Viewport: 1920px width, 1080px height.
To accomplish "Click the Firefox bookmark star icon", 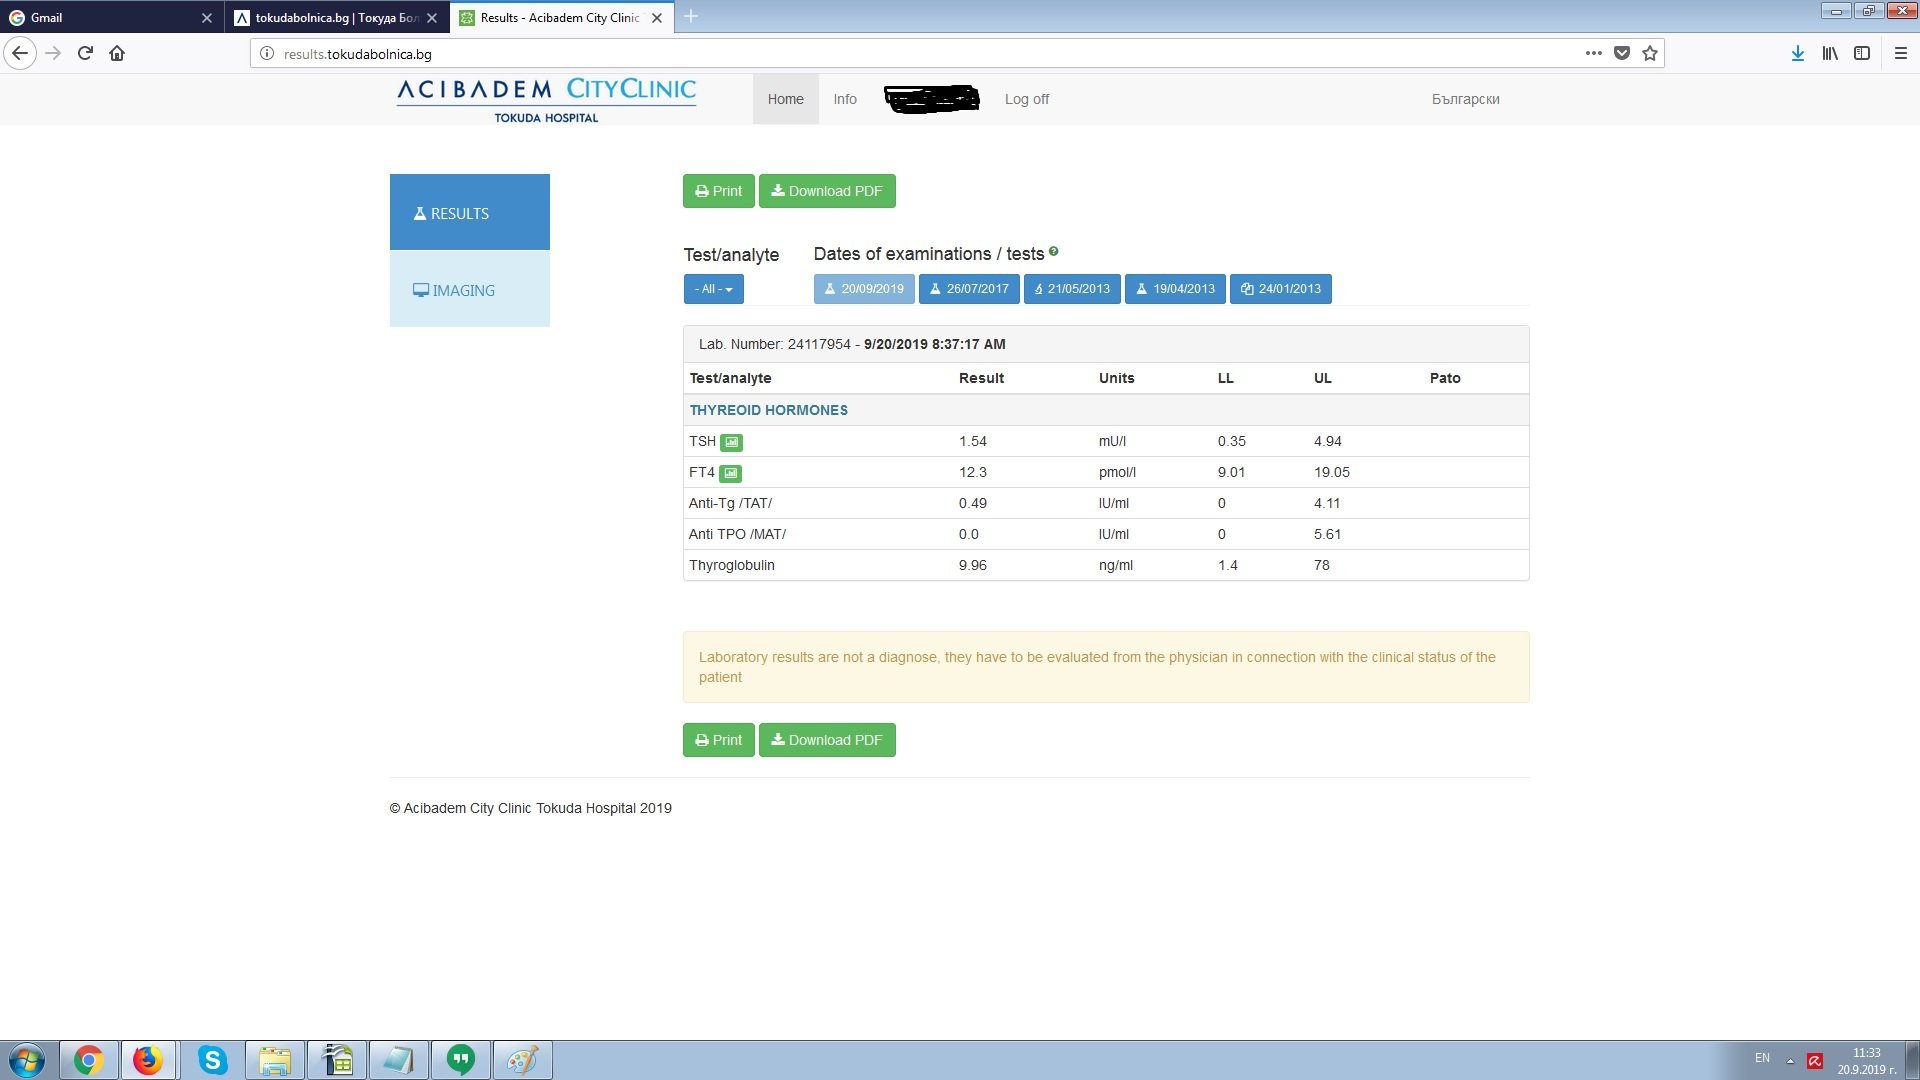I will pos(1650,54).
